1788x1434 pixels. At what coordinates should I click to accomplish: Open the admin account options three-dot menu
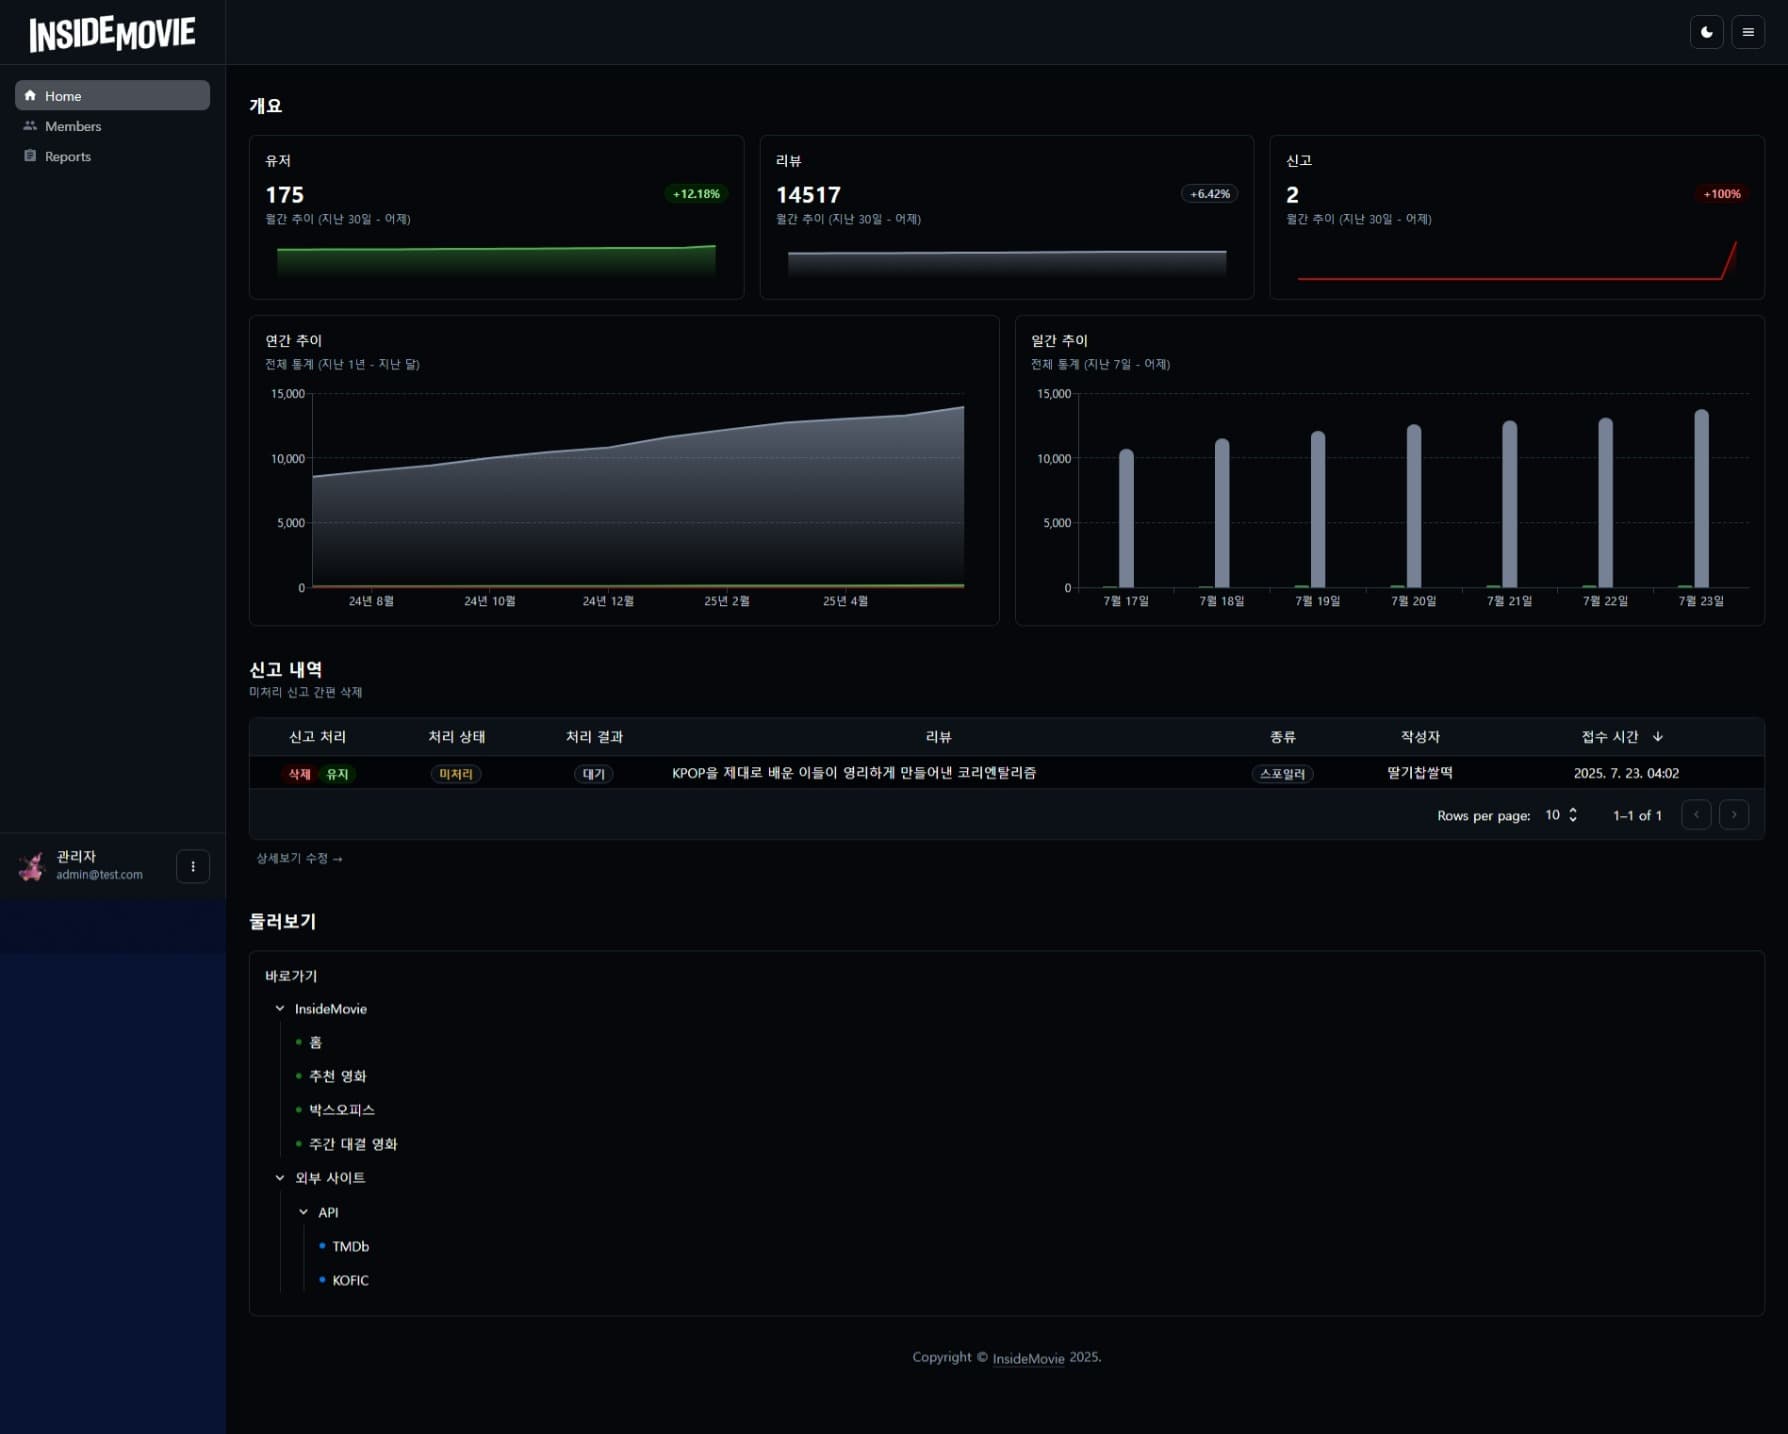(193, 866)
